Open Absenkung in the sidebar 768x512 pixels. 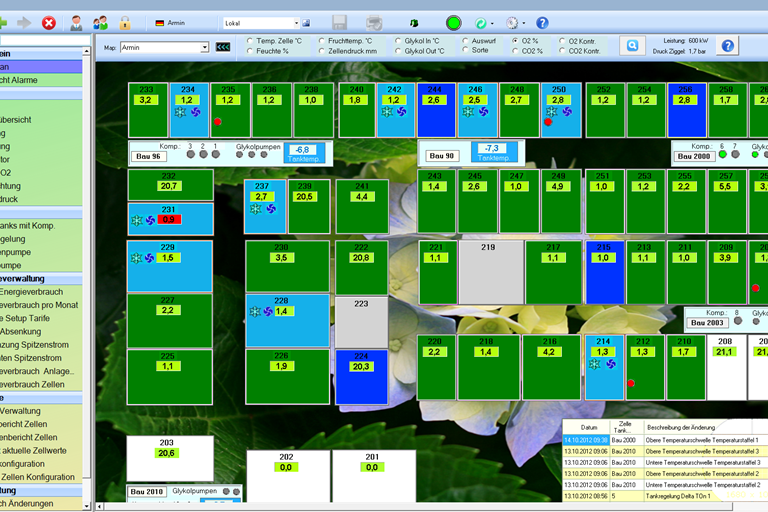[x=21, y=331]
